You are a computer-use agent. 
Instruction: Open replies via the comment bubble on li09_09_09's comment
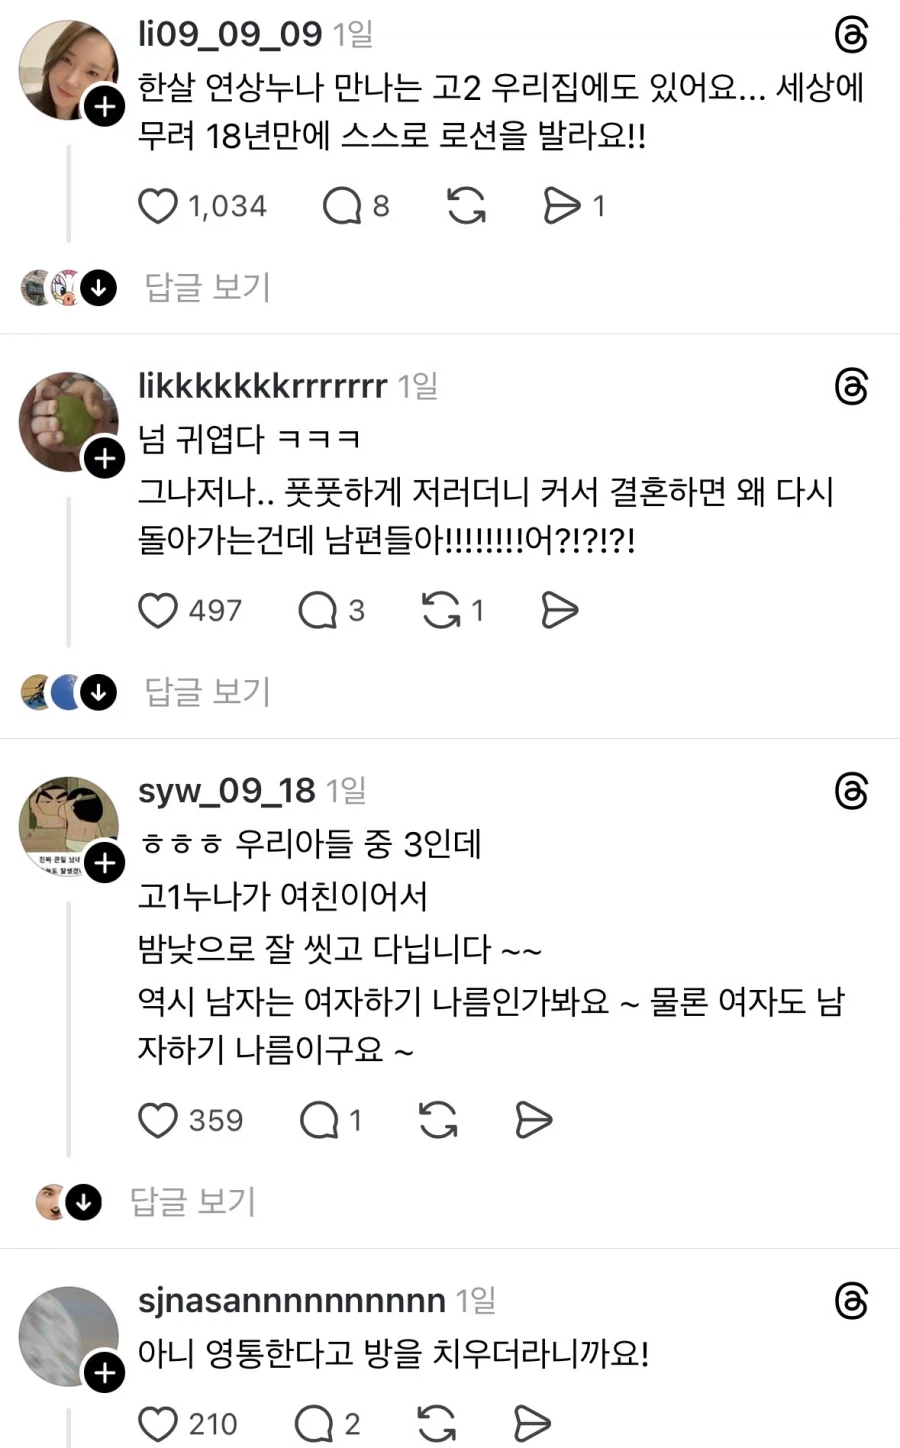(342, 205)
